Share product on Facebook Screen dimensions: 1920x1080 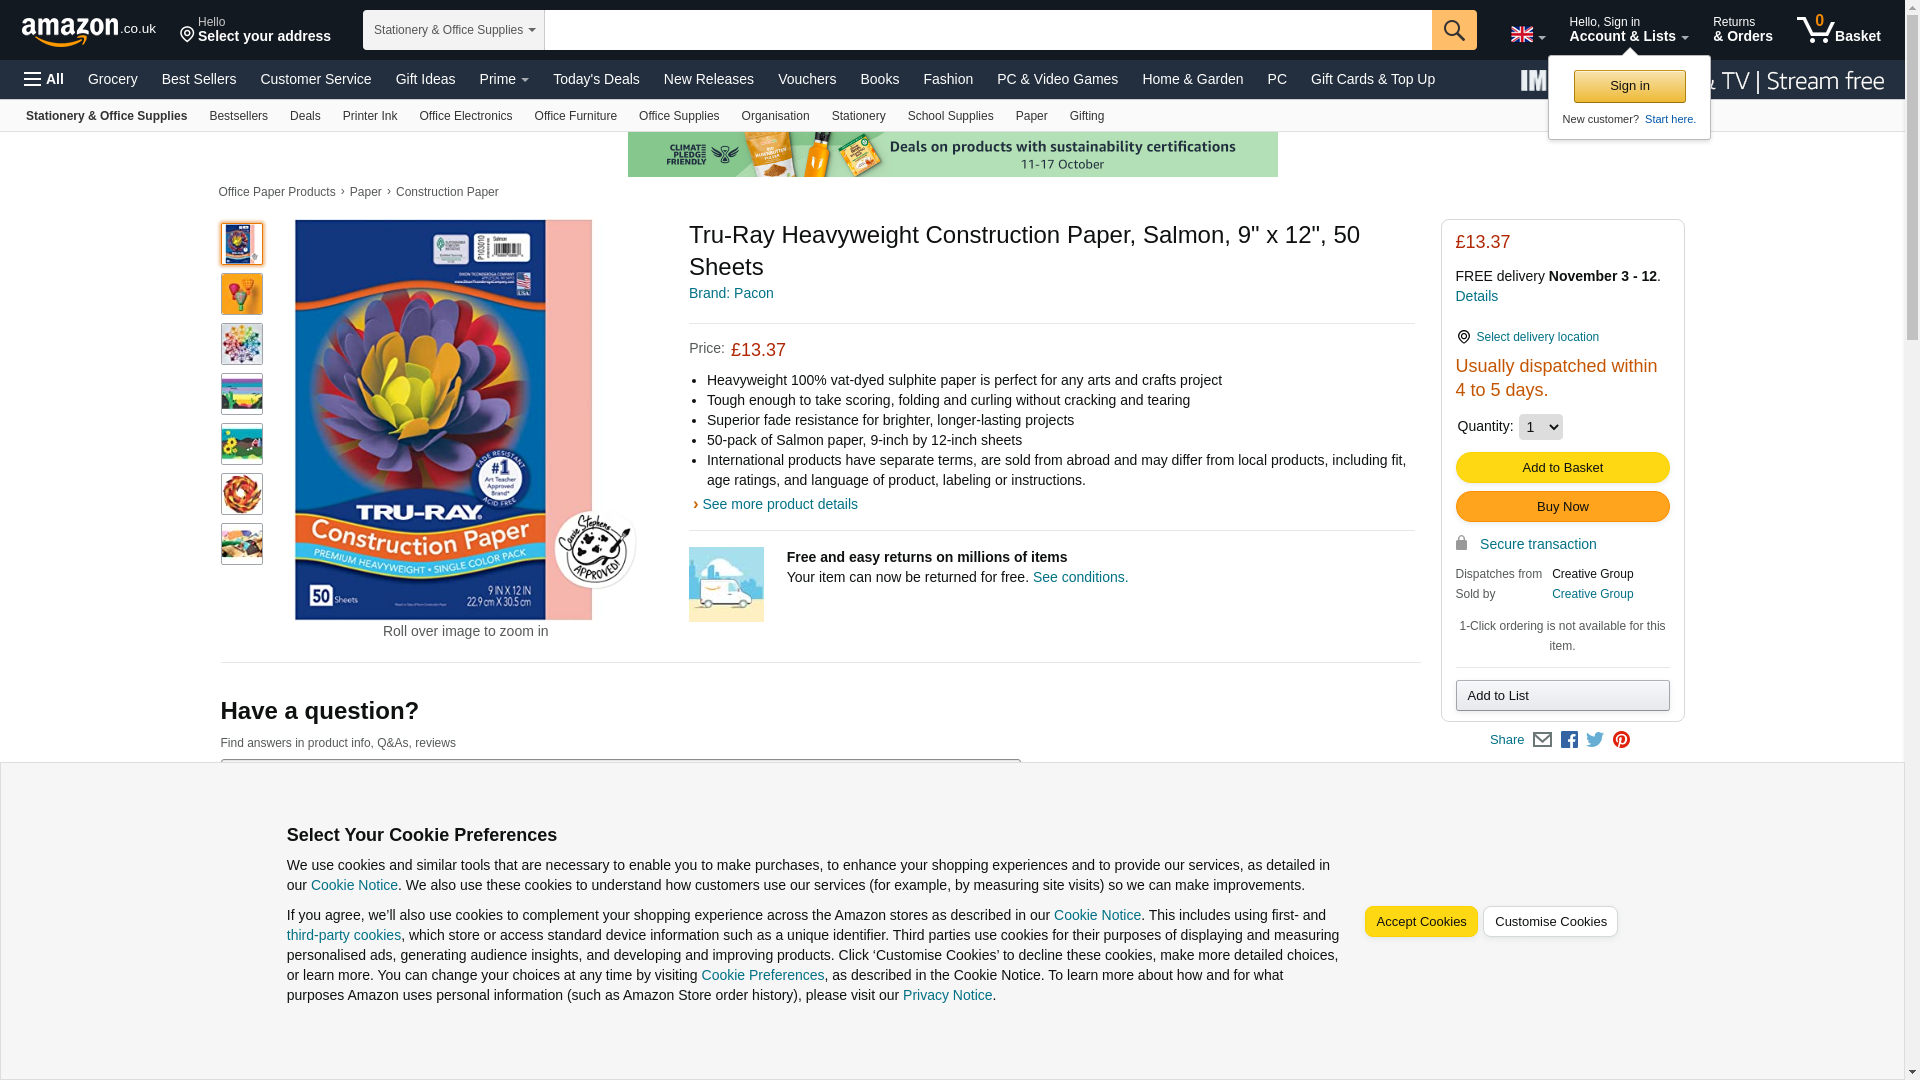[1569, 740]
